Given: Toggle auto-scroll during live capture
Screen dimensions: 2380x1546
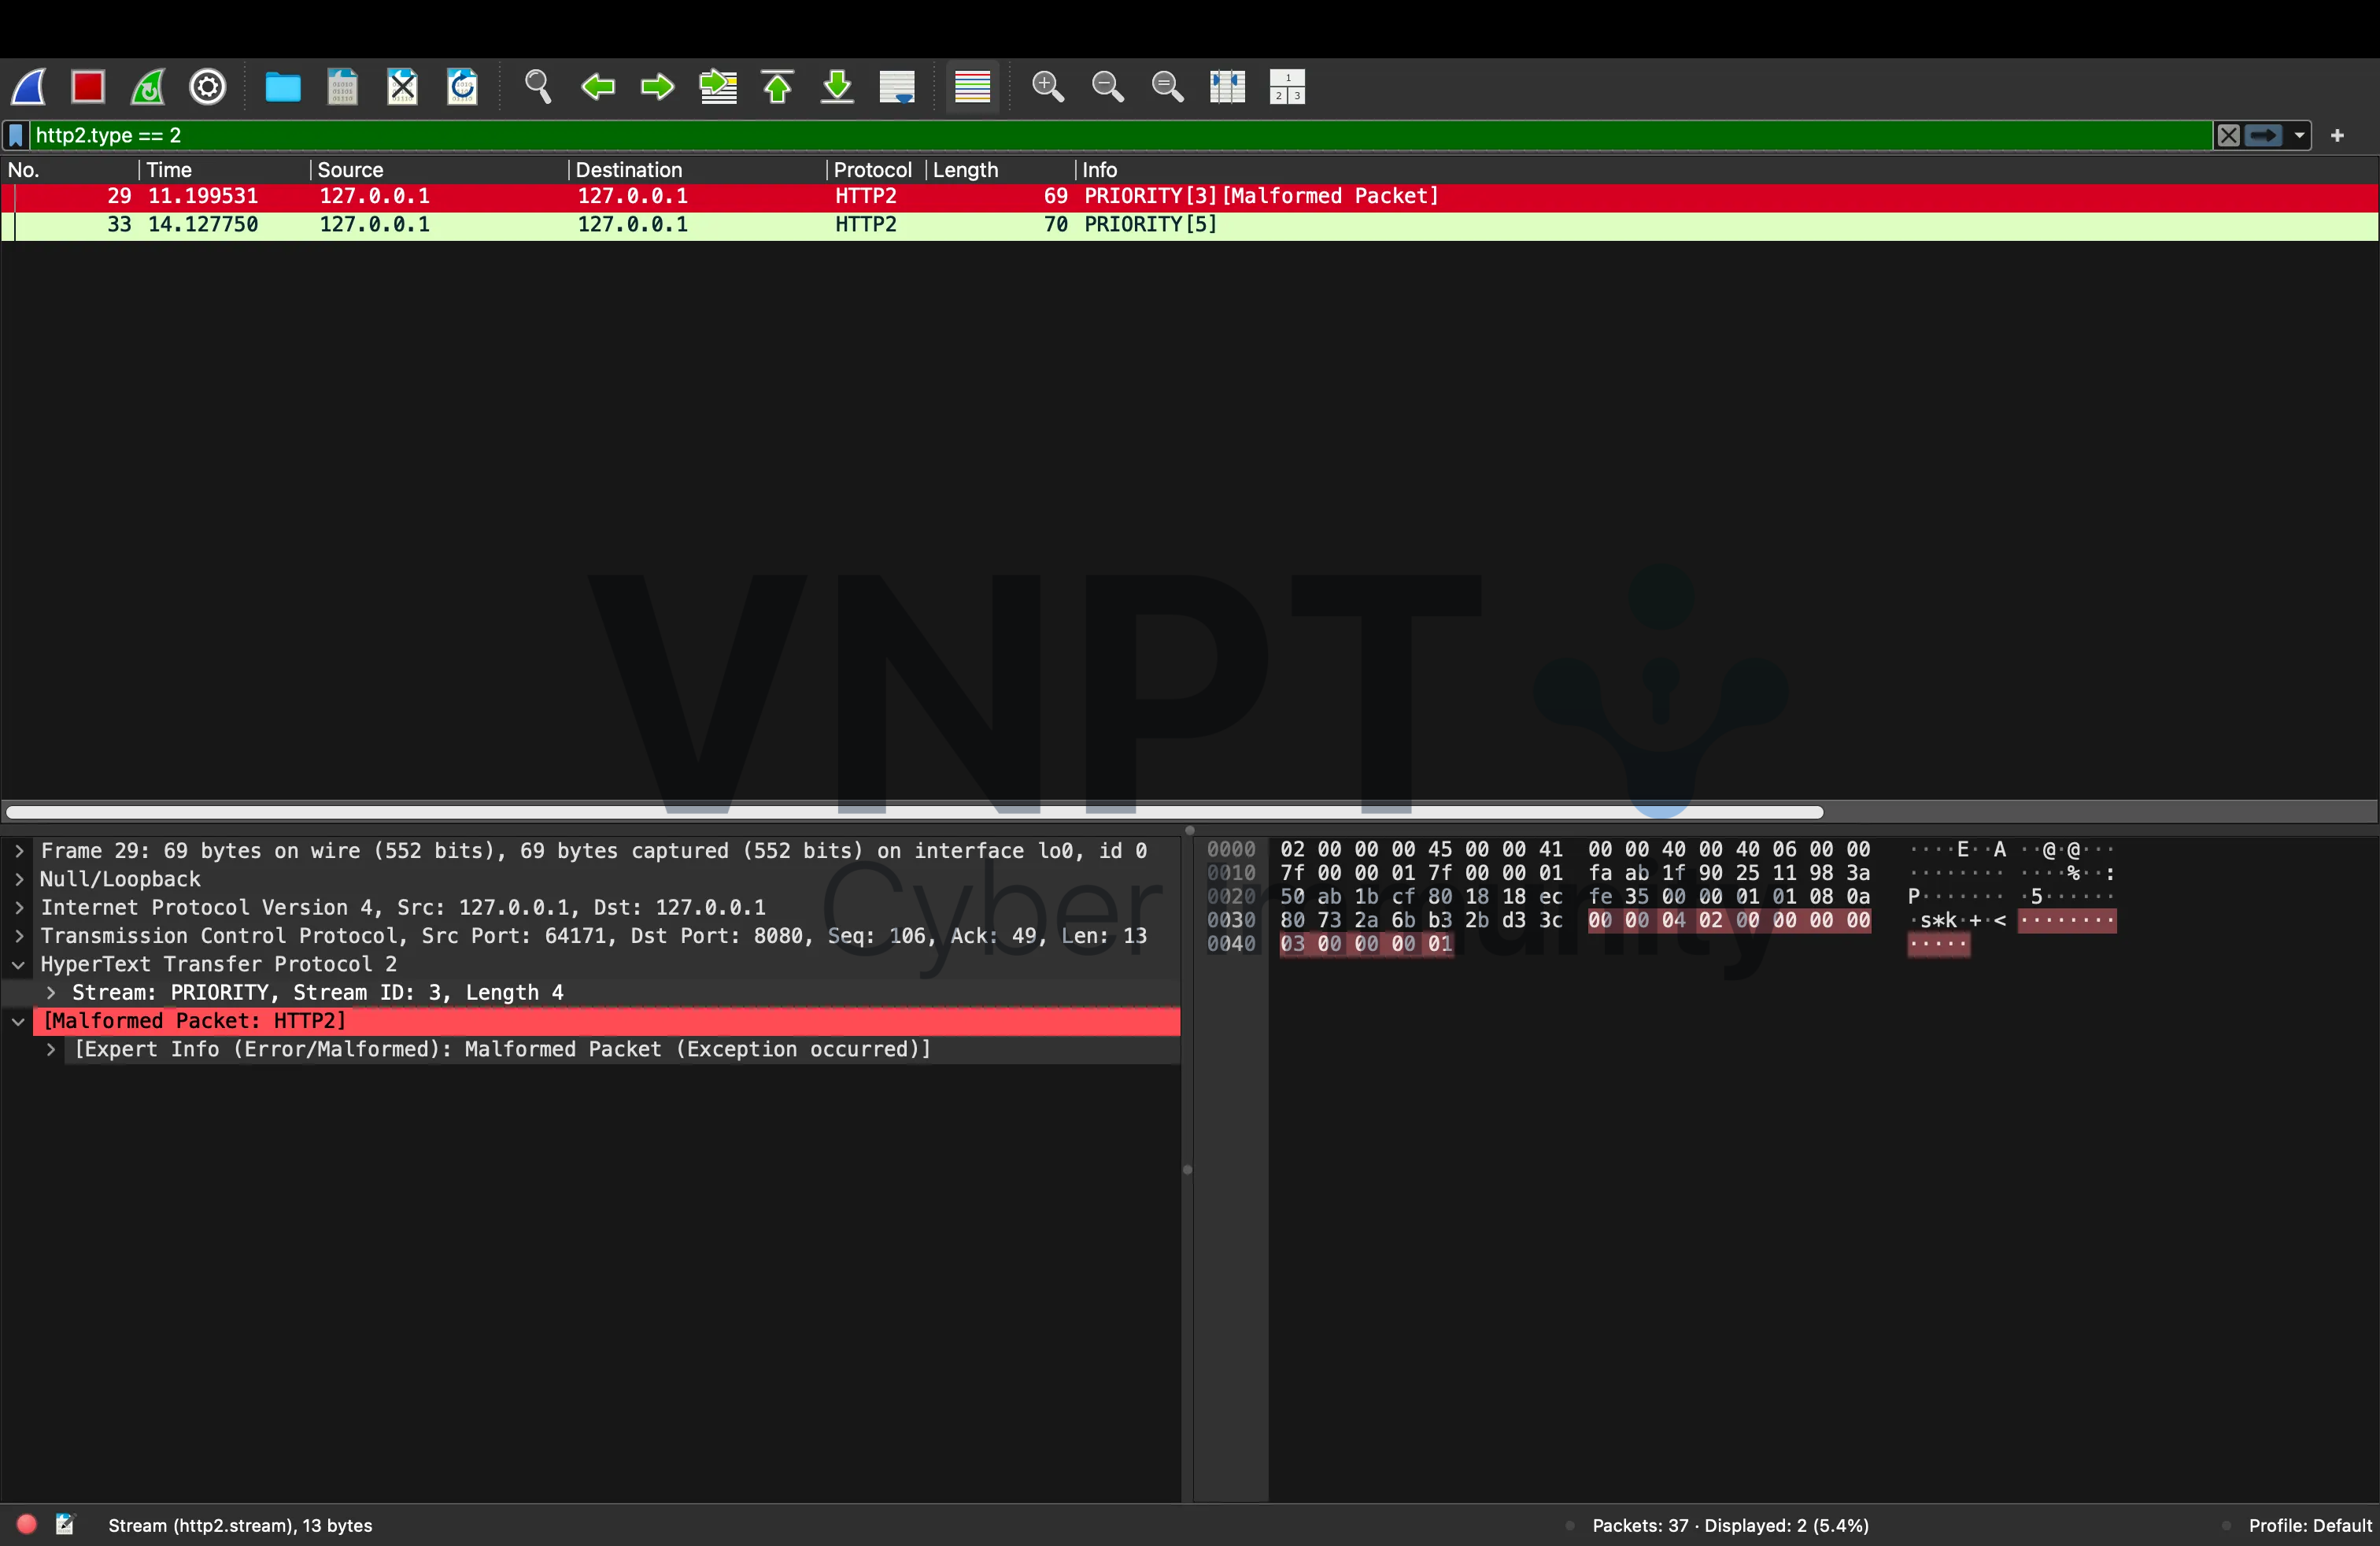Looking at the screenshot, I should [897, 87].
